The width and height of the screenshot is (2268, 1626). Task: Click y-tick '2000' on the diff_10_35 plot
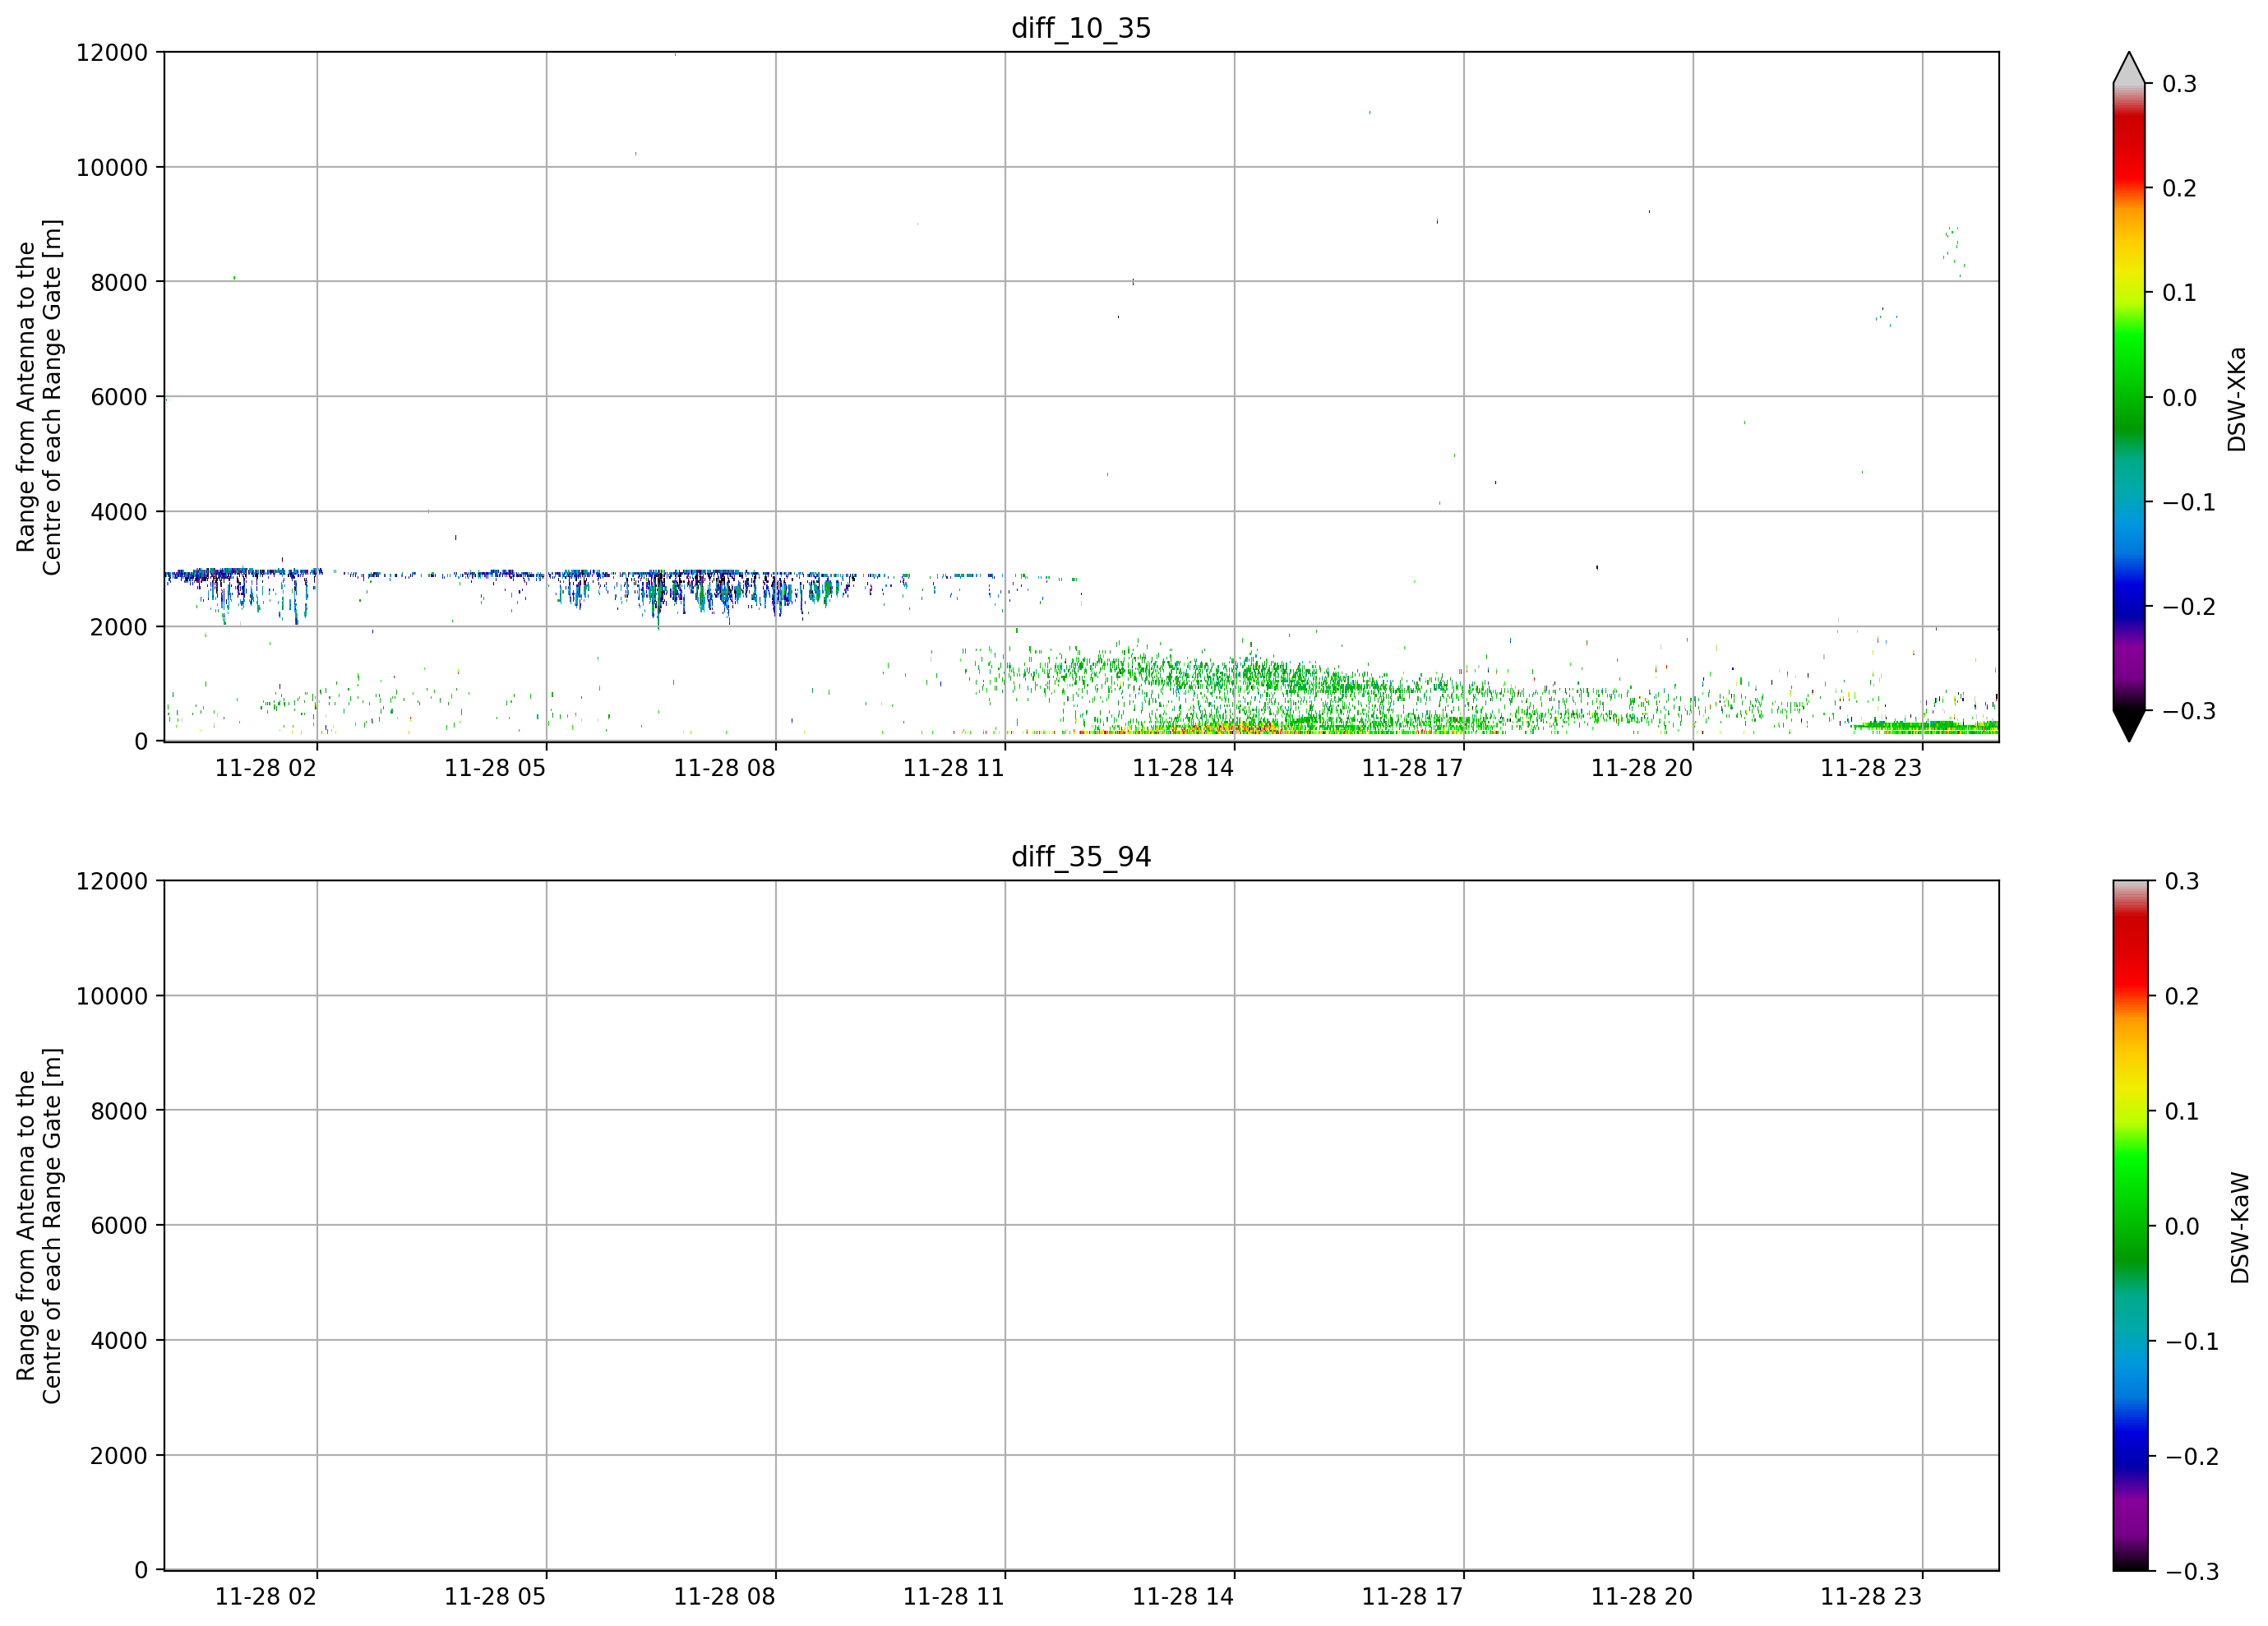(x=119, y=627)
